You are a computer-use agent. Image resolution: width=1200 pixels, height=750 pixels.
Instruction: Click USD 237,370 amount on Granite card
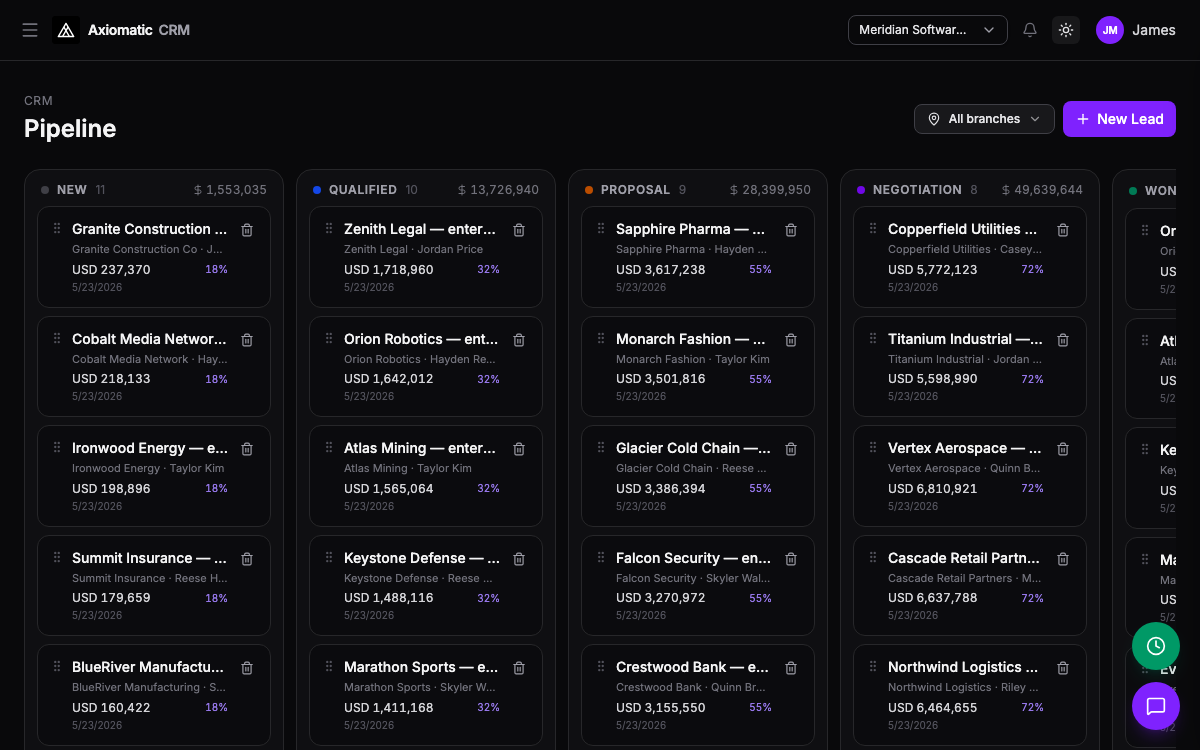111,269
